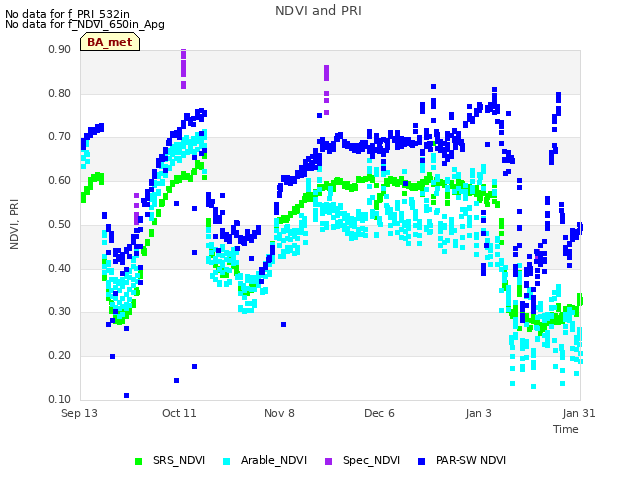
Task: Click the green SRS_NDVI legend swatch
Action: [x=139, y=461]
